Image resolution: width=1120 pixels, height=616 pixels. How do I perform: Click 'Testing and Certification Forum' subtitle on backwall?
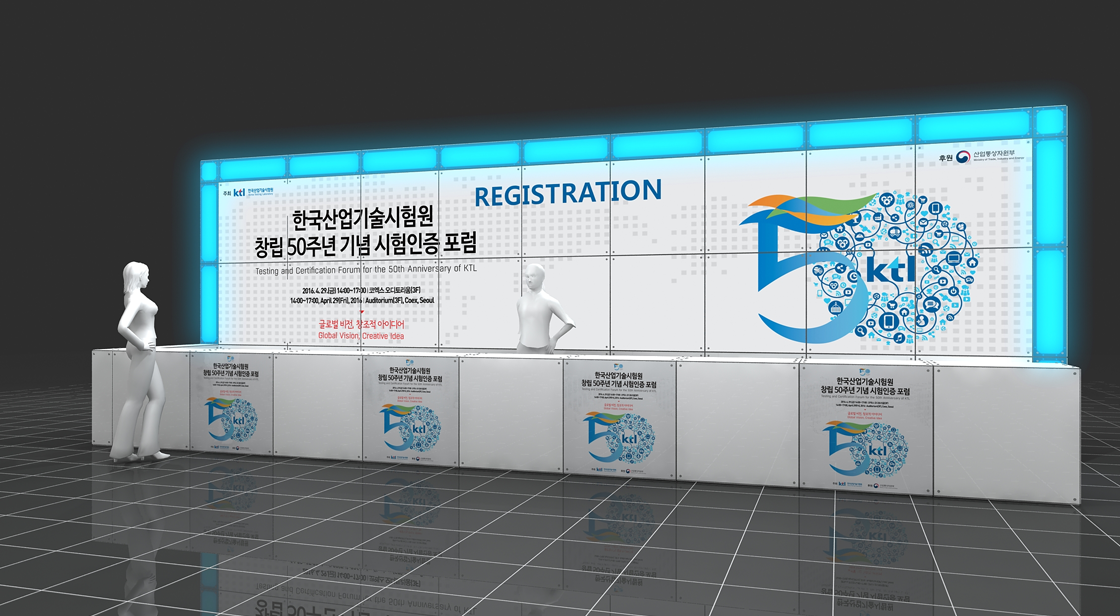coord(366,270)
